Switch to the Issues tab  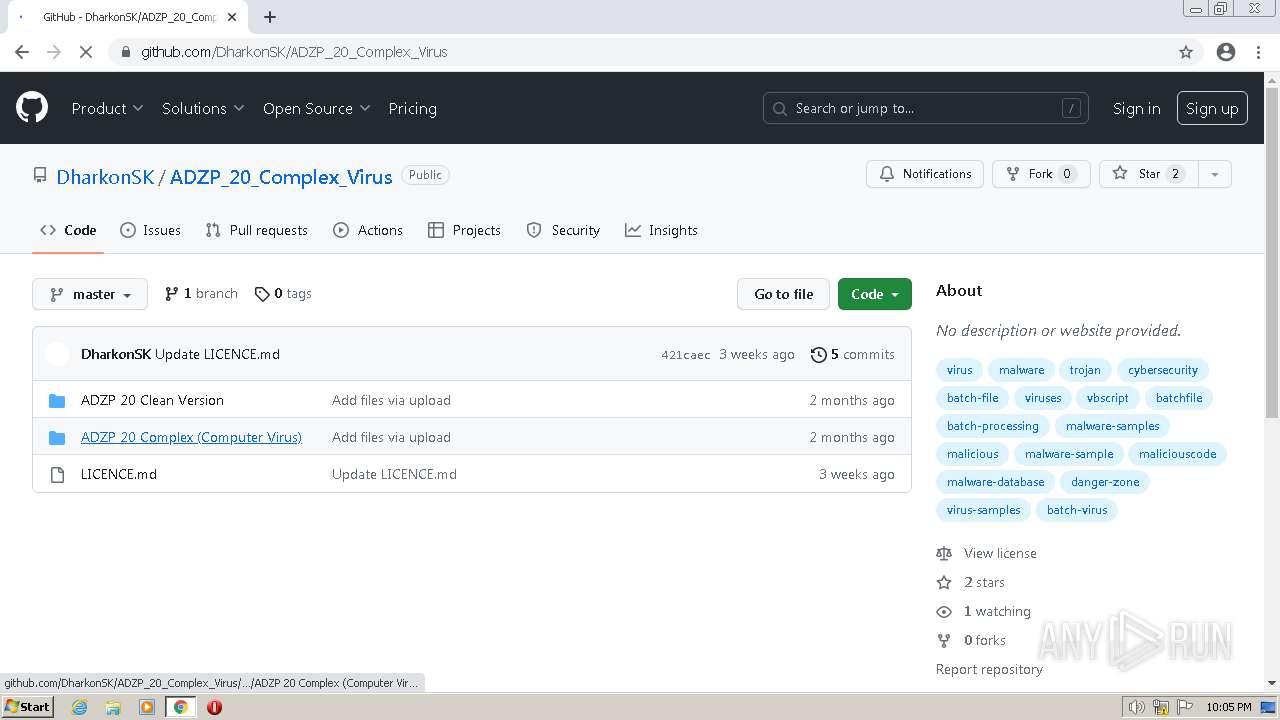click(x=150, y=230)
